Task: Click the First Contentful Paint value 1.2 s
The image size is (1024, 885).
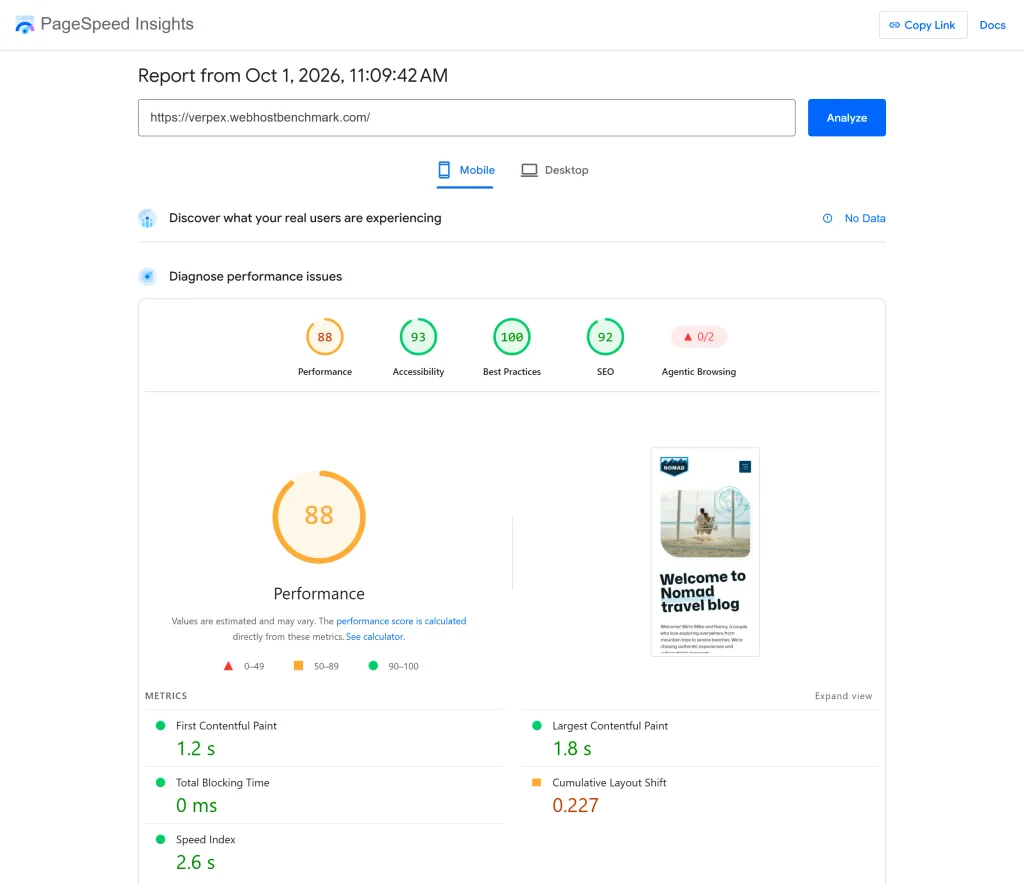Action: coord(195,748)
